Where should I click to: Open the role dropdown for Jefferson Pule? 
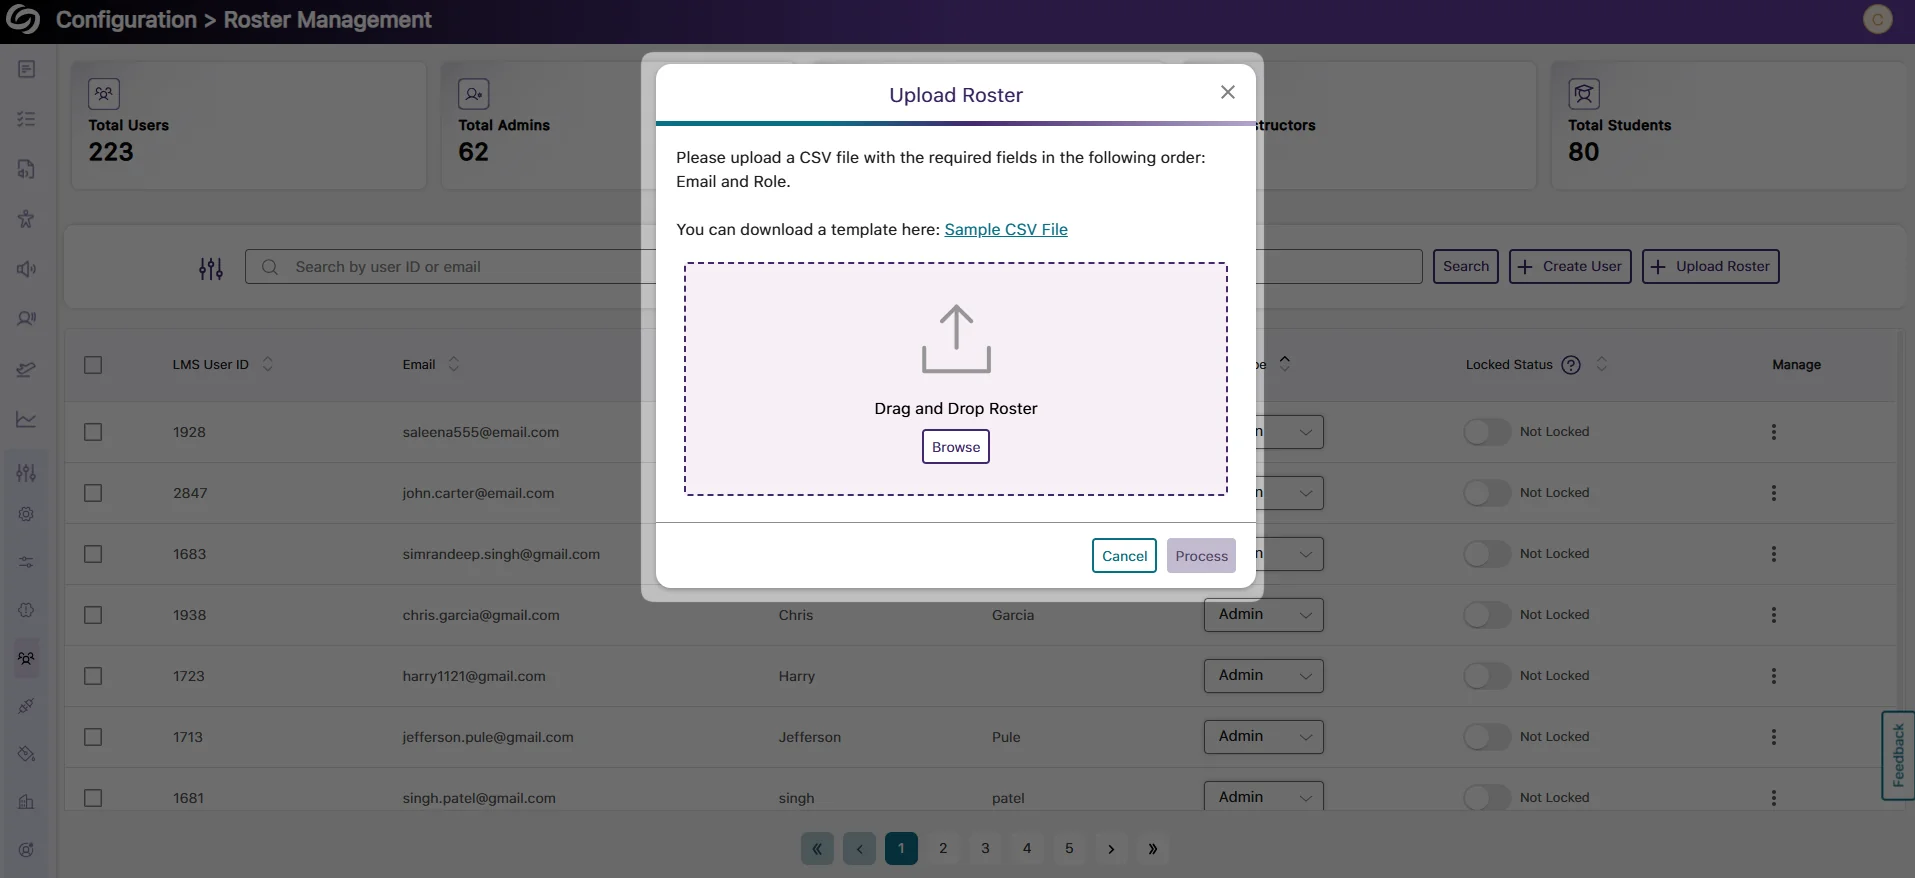1263,737
